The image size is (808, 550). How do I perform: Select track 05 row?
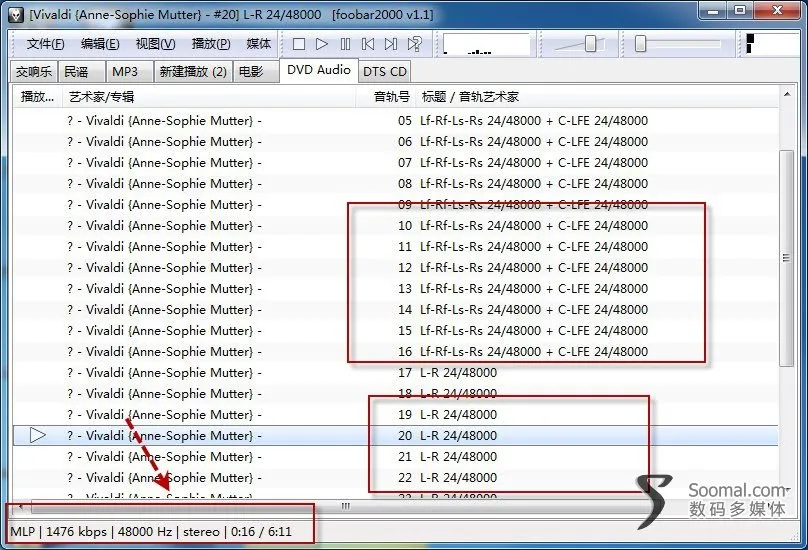click(x=396, y=121)
